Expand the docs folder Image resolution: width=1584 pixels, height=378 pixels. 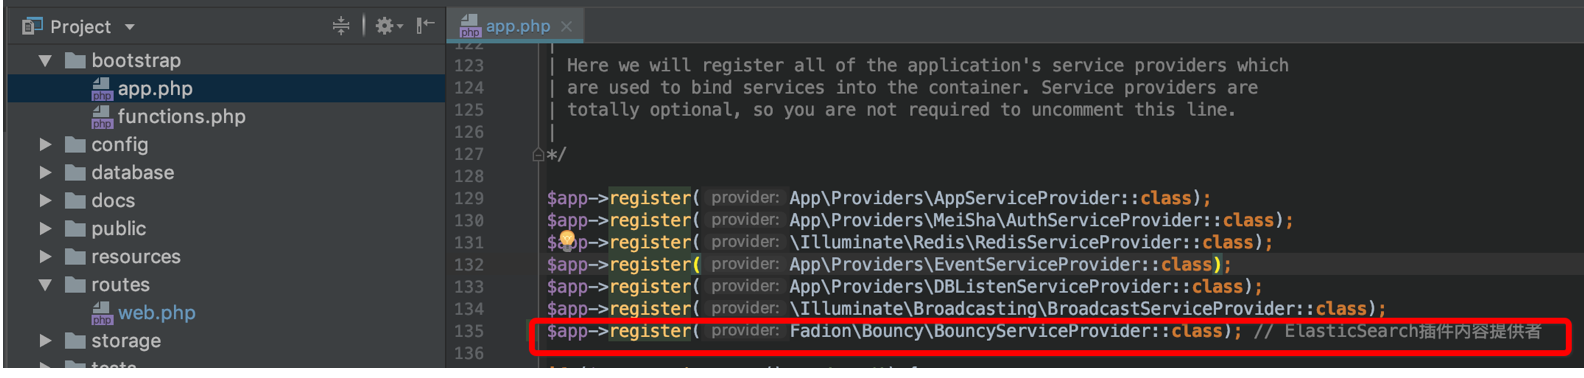coord(45,201)
